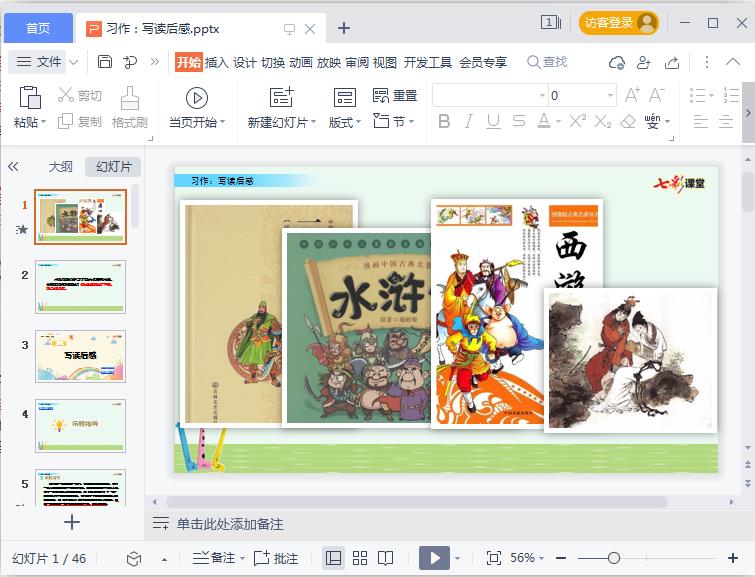Expand more quick access toolbar tools
Image resolution: width=755 pixels, height=577 pixels.
pos(155,62)
